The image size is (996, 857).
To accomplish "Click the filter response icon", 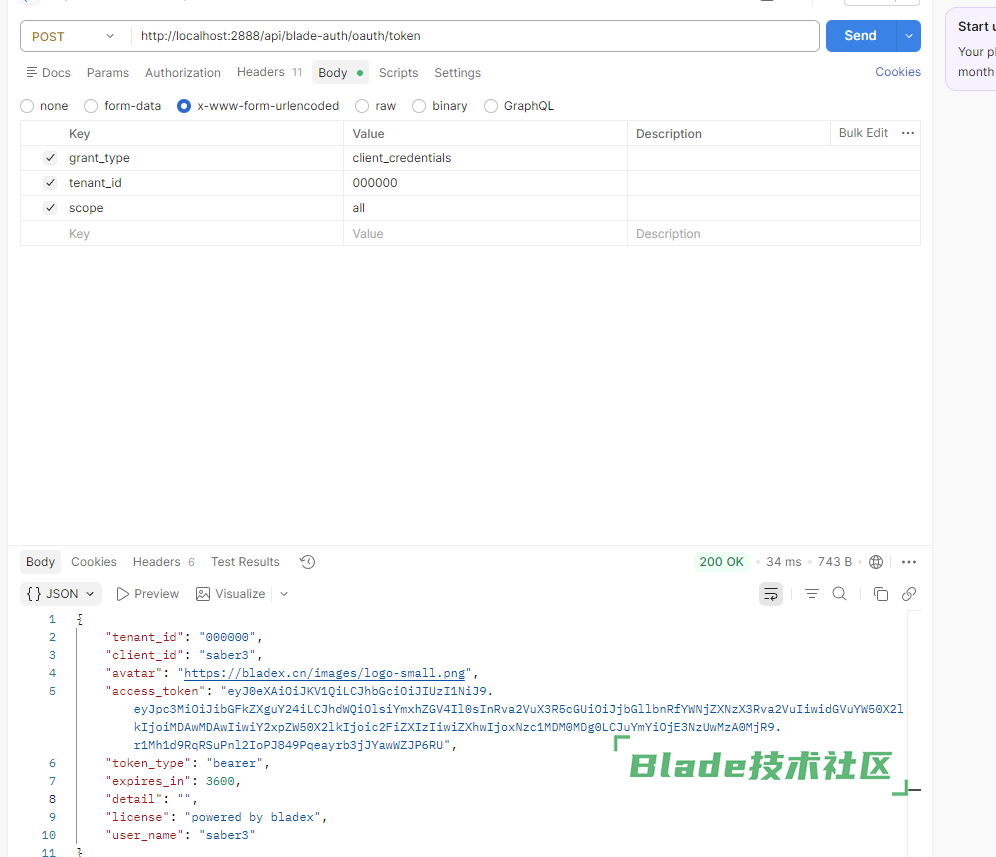I will pyautogui.click(x=812, y=594).
